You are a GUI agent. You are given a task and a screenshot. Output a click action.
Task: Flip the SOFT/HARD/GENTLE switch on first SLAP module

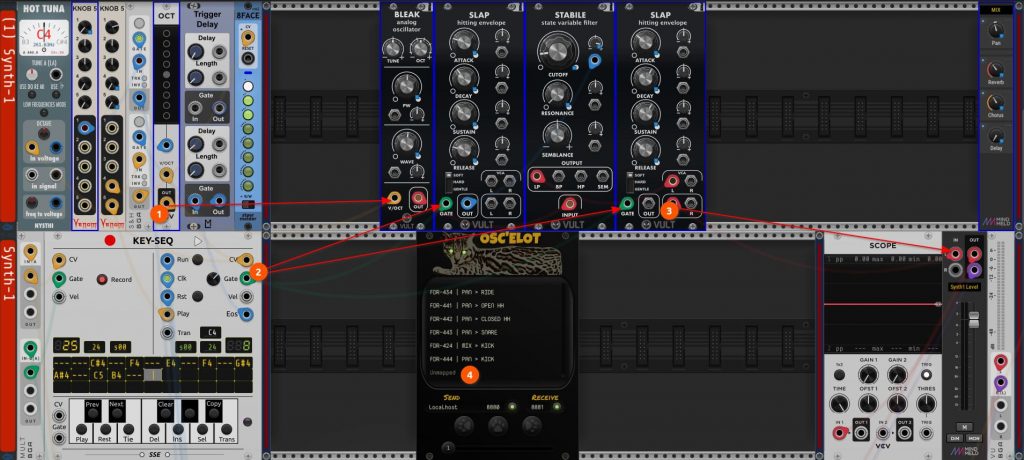coord(447,182)
